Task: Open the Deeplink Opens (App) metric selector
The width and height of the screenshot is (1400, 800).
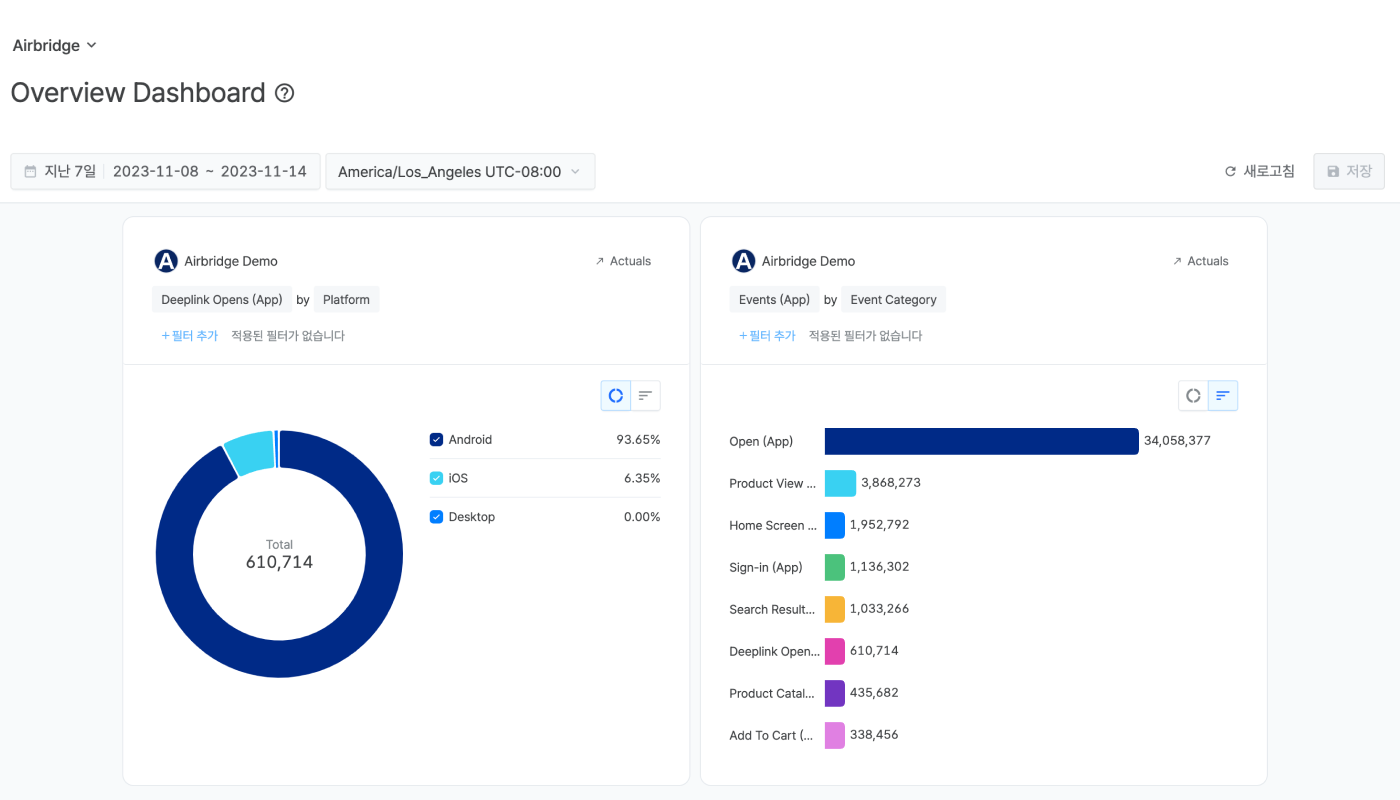Action: point(222,299)
